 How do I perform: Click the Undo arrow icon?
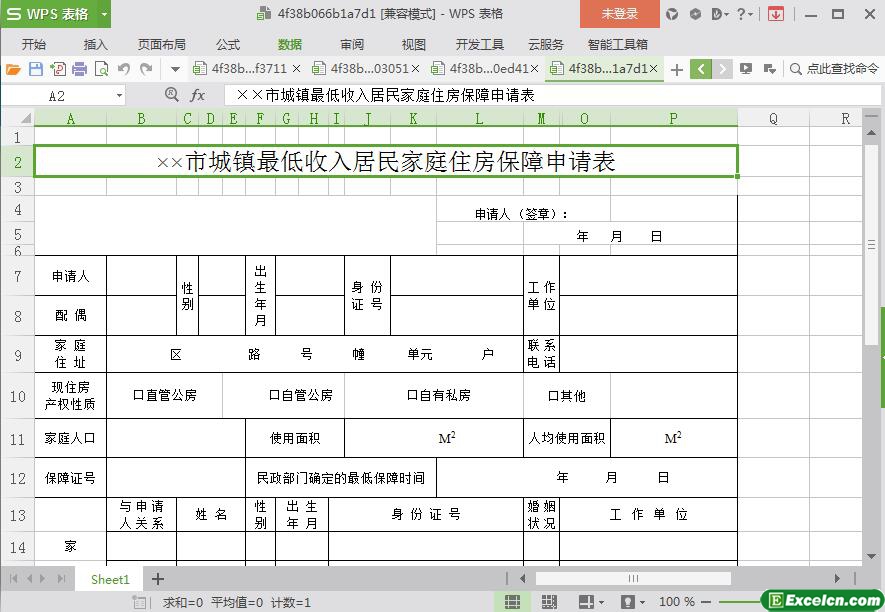pos(124,69)
